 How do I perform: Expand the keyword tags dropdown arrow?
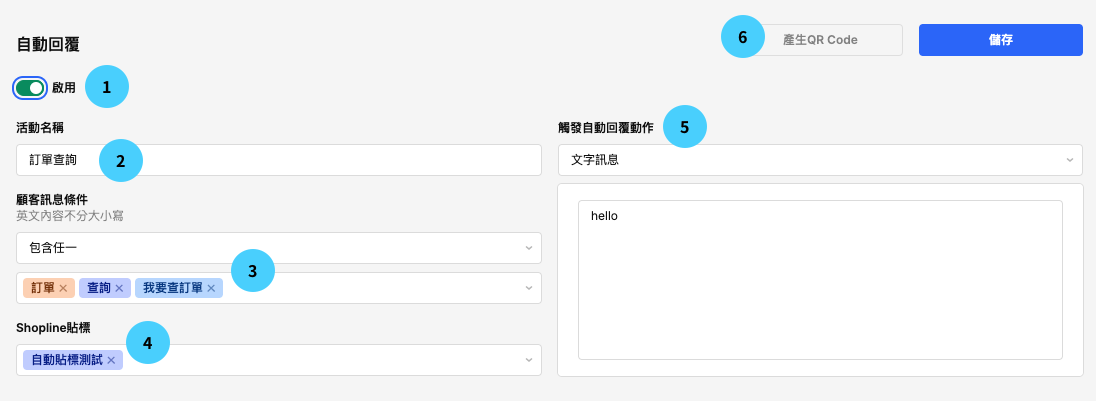[x=529, y=288]
